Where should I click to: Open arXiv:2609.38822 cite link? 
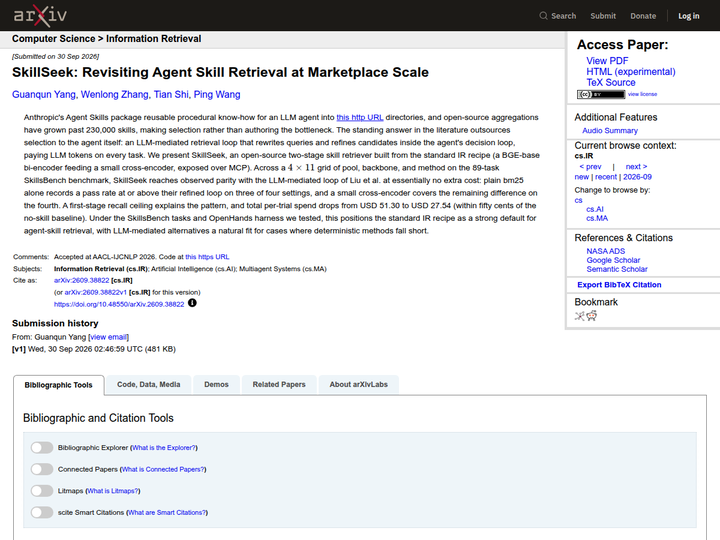[x=81, y=280]
